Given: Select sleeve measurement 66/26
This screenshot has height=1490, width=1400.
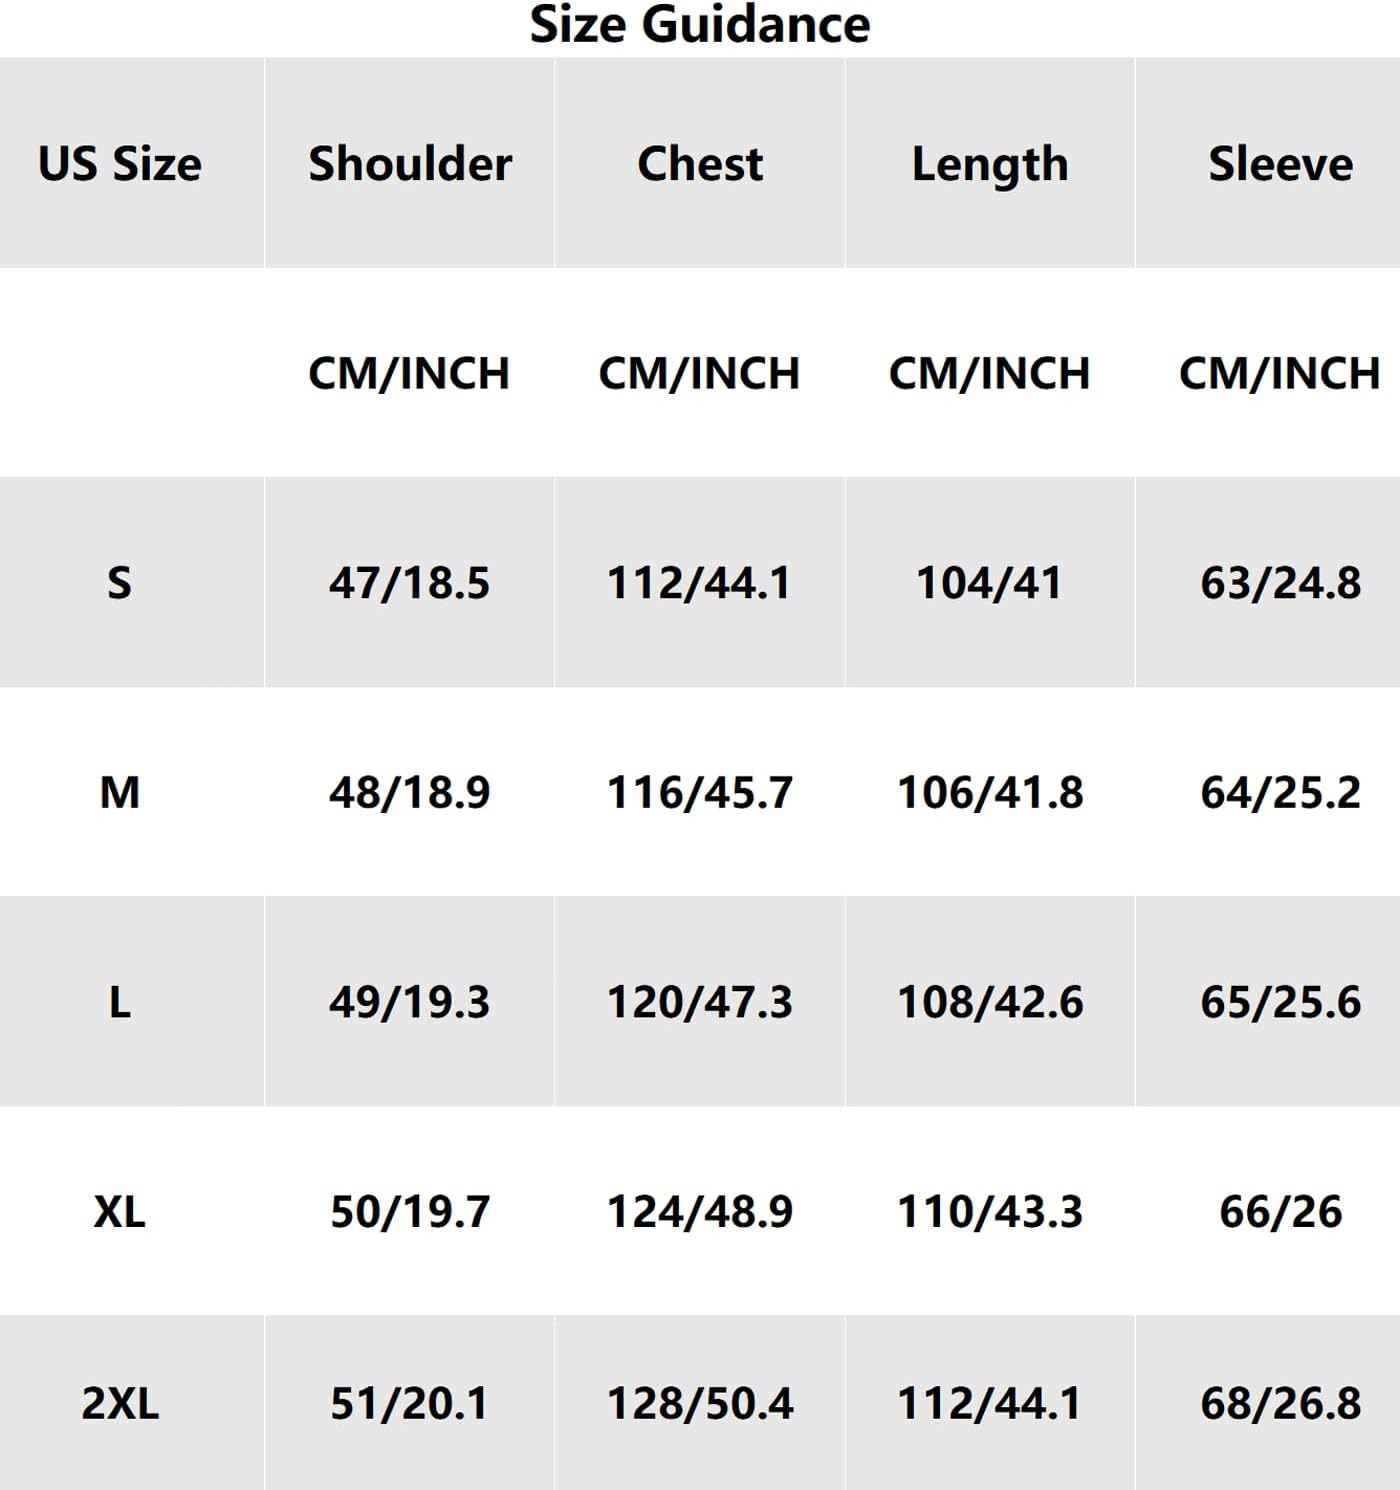Looking at the screenshot, I should pyautogui.click(x=1280, y=1212).
